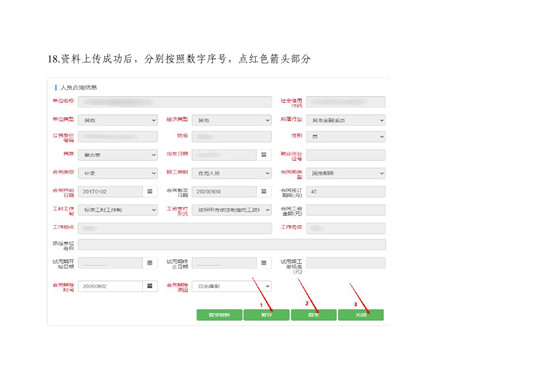Screen dimensions: 550x389
Task: Click the 工作地点 input field
Action: [175, 228]
